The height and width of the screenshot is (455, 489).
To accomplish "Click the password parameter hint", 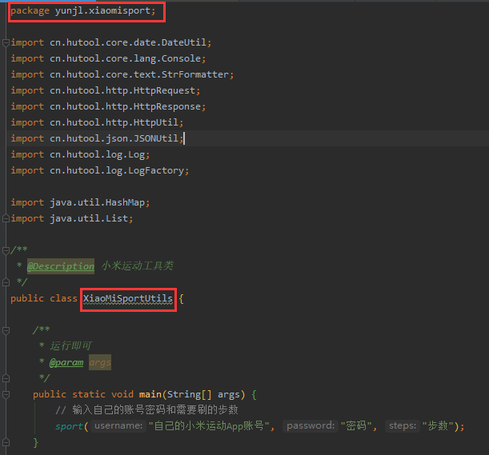I will tap(310, 426).
